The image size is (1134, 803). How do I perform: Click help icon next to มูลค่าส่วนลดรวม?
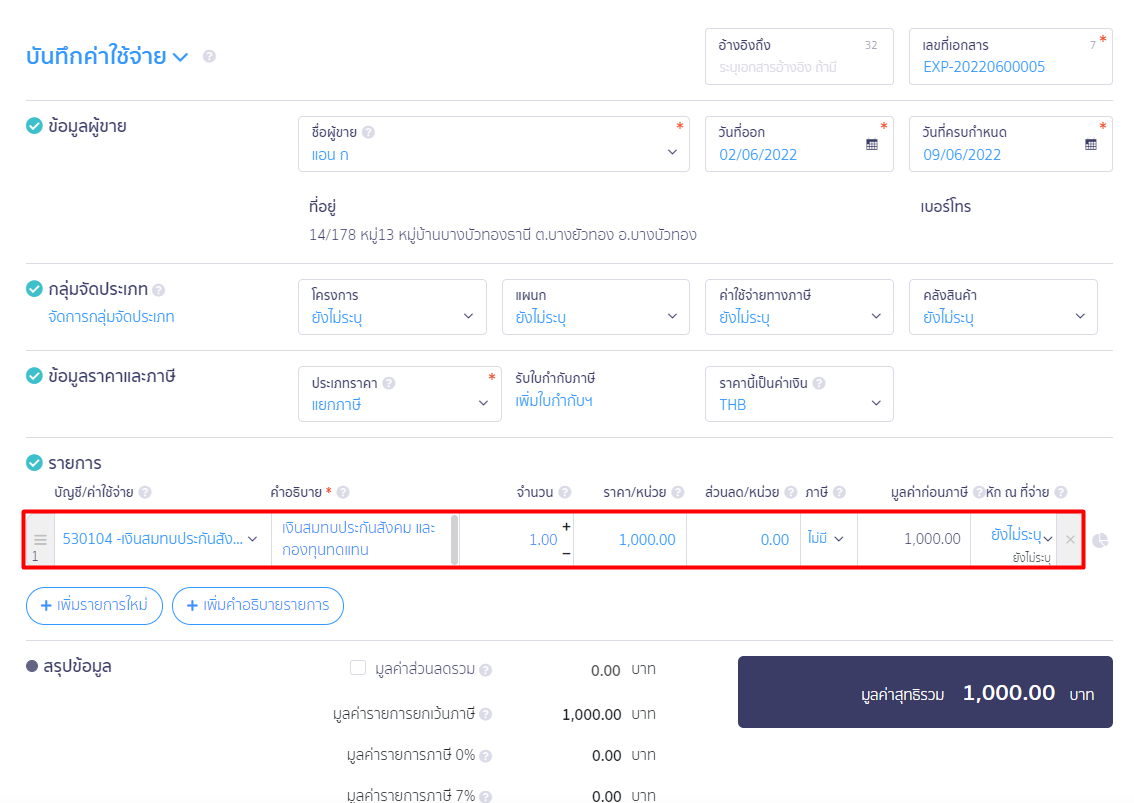pos(485,671)
